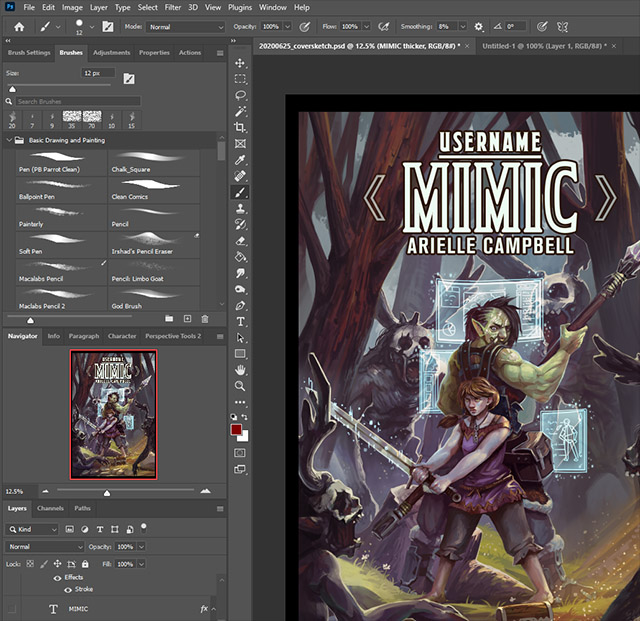Image resolution: width=640 pixels, height=621 pixels.
Task: Open the layer Fill dropdown
Action: coord(141,564)
